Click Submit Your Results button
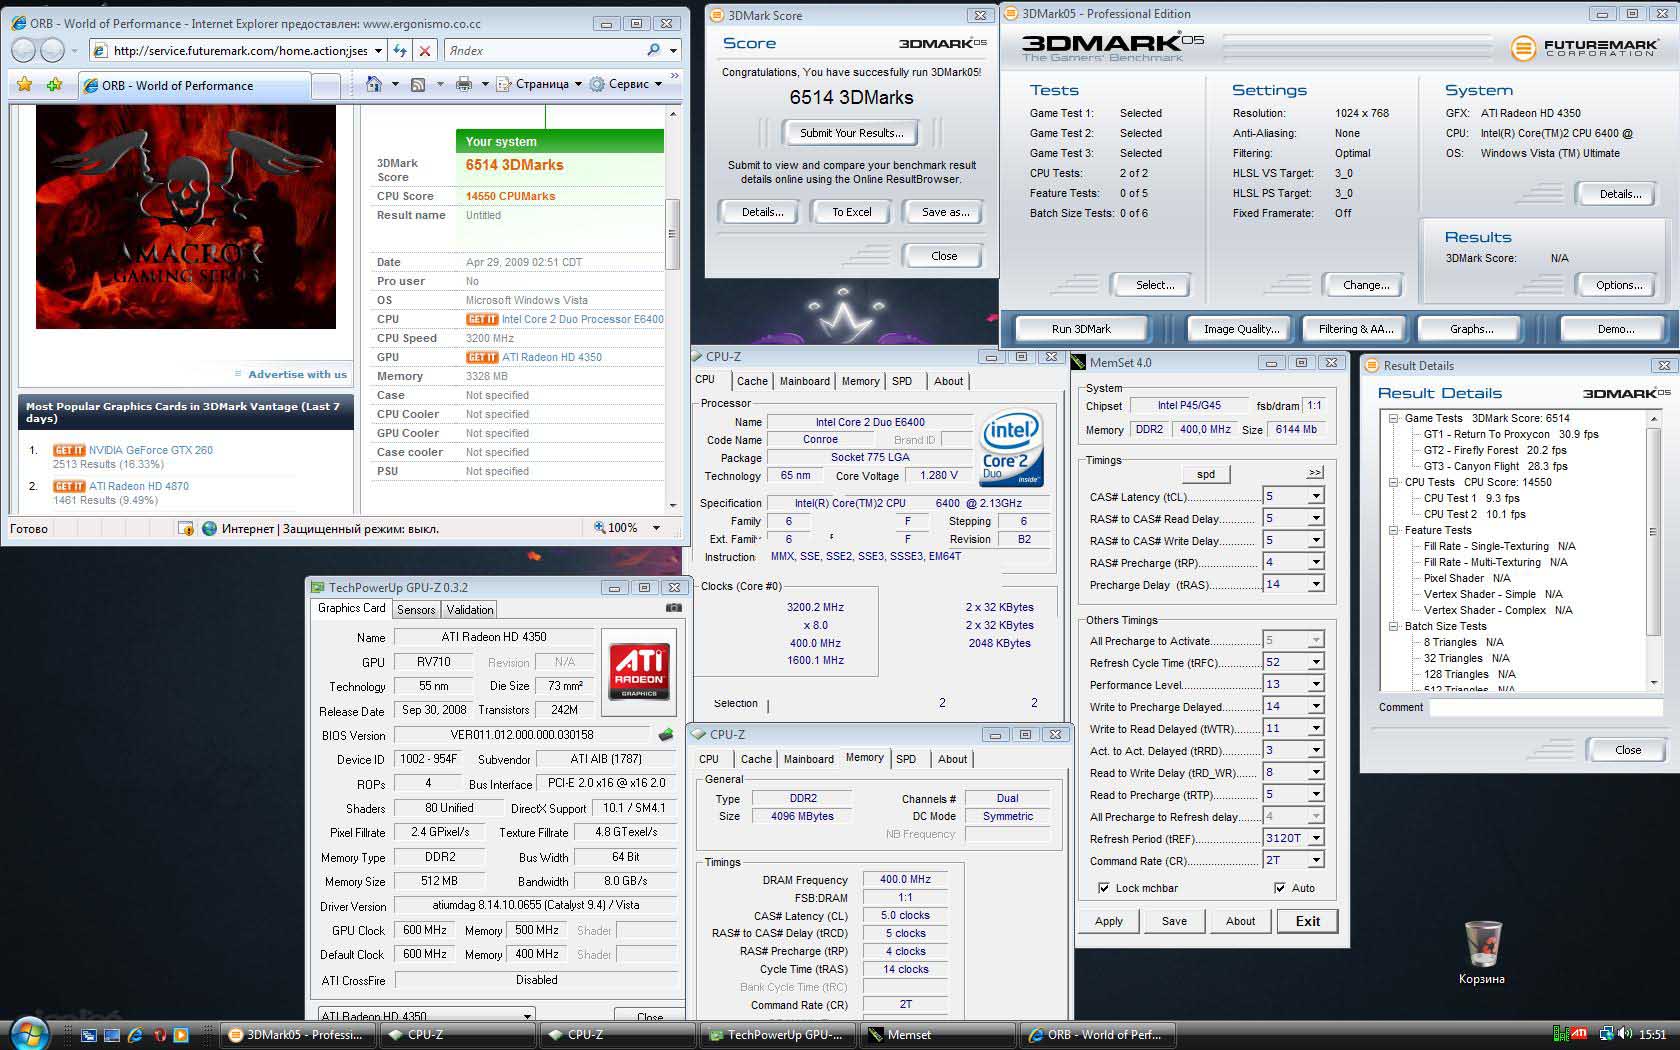The height and width of the screenshot is (1050, 1680). 852,133
